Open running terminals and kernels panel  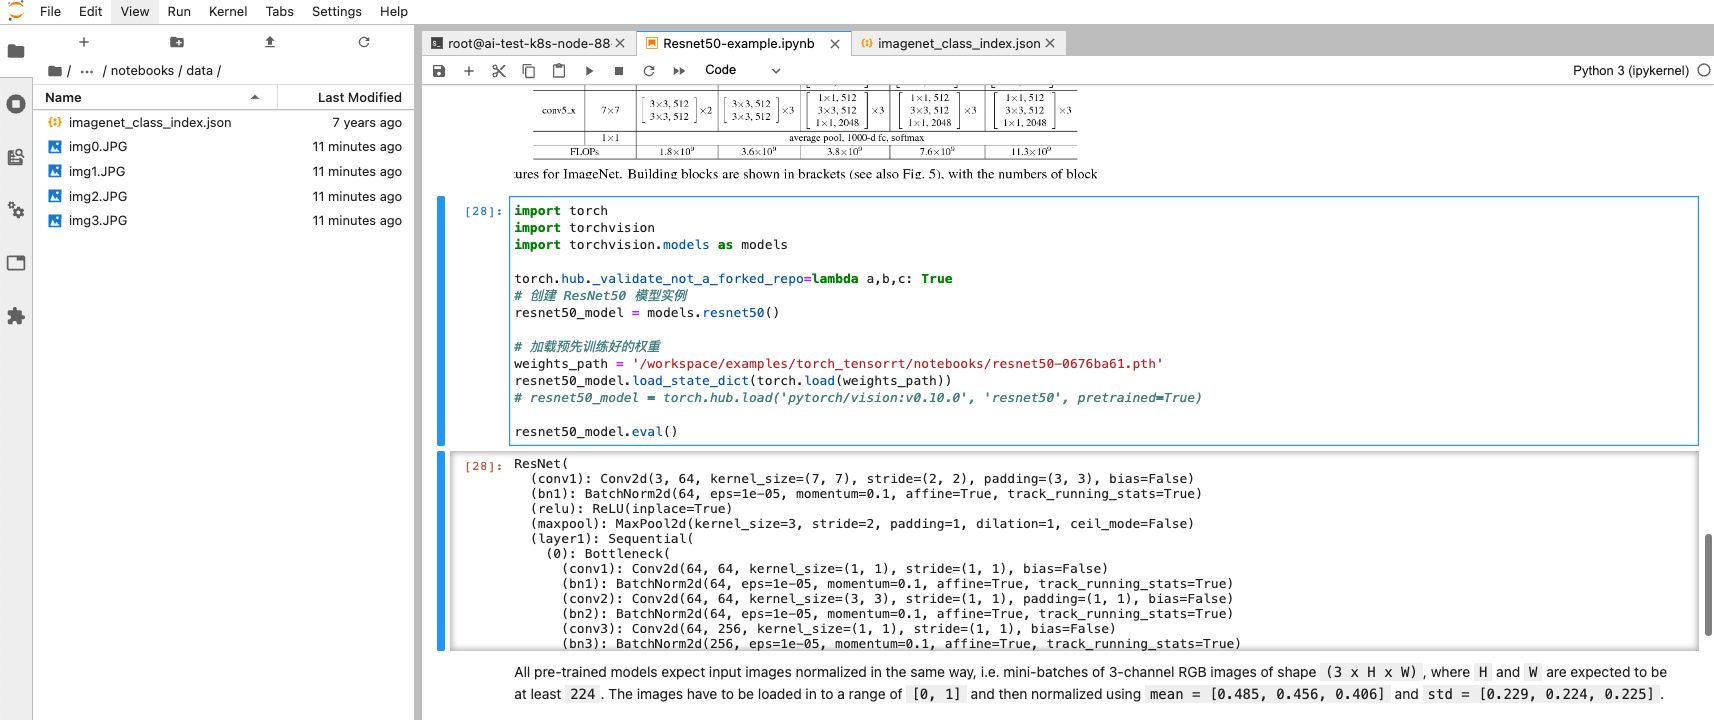point(16,104)
